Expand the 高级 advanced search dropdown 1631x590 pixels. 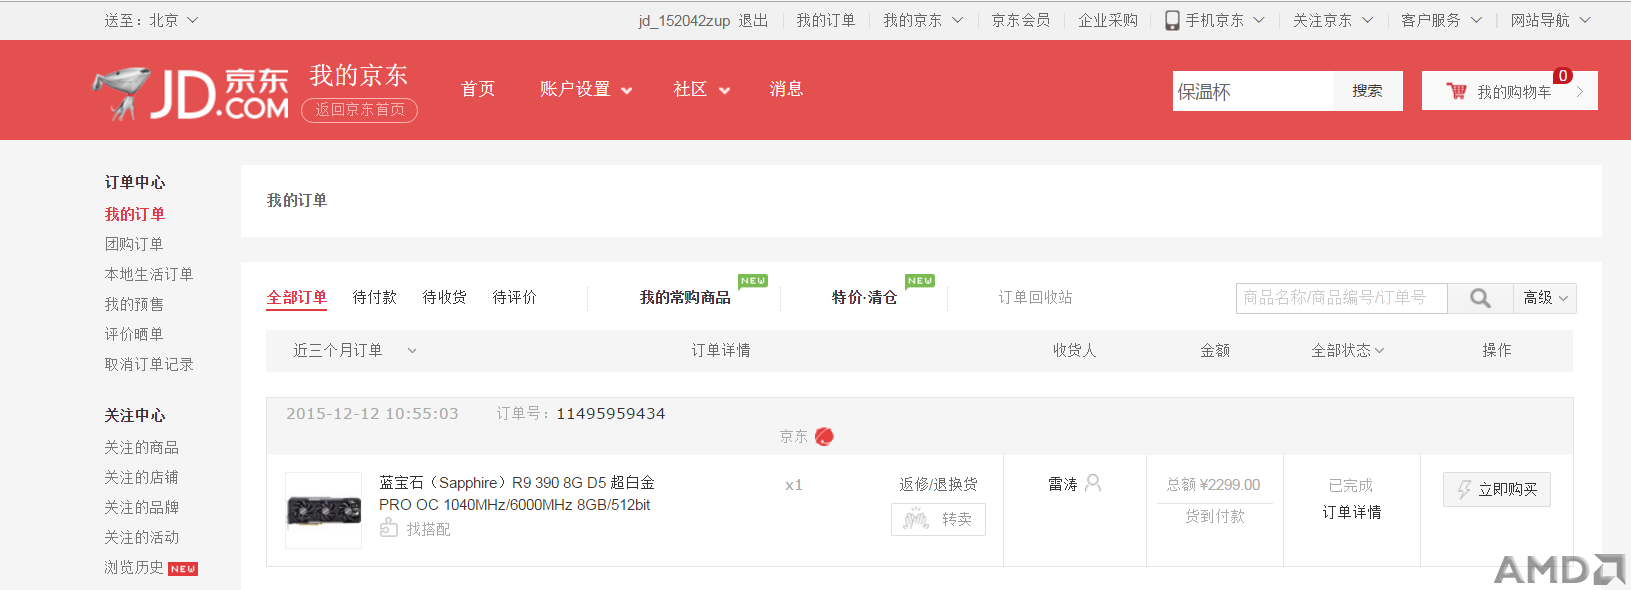(1546, 298)
